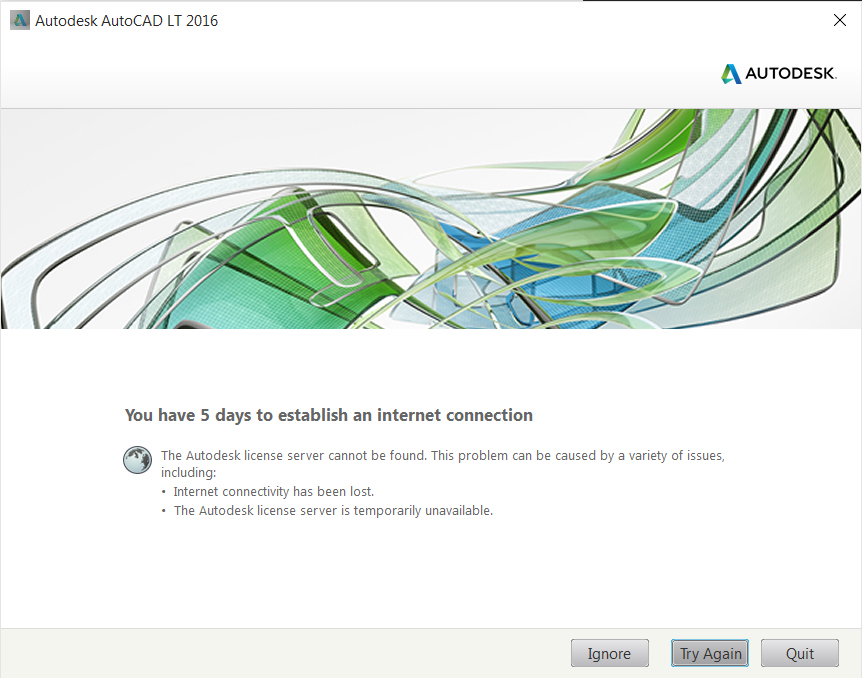Retry connection with Try Again button
Image resolution: width=862 pixels, height=678 pixels.
click(x=710, y=653)
